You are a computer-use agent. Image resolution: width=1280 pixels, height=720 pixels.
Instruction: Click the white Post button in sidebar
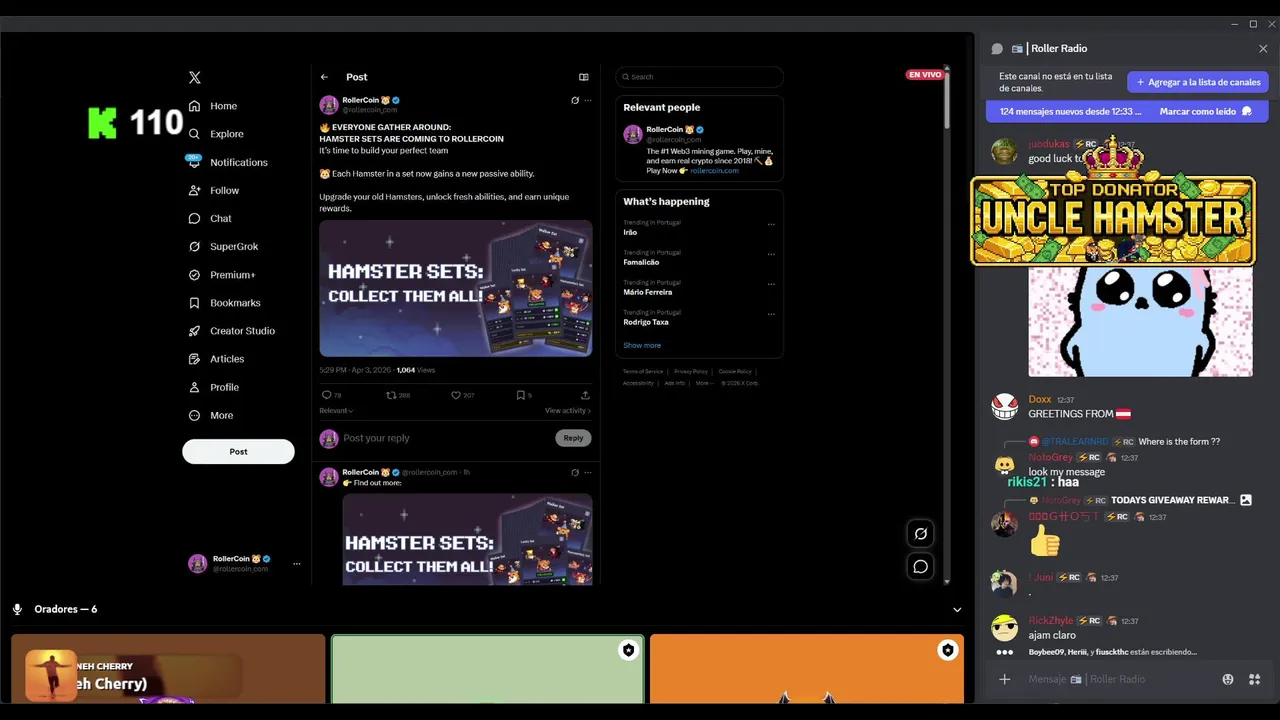point(238,451)
